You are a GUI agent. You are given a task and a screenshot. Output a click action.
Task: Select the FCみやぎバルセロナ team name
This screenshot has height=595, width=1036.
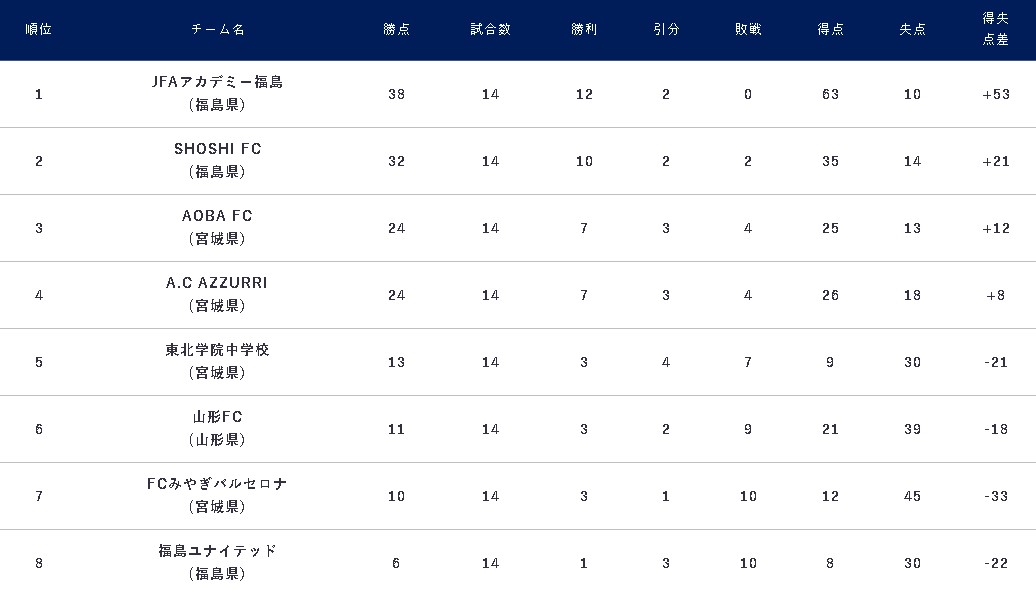(x=217, y=483)
